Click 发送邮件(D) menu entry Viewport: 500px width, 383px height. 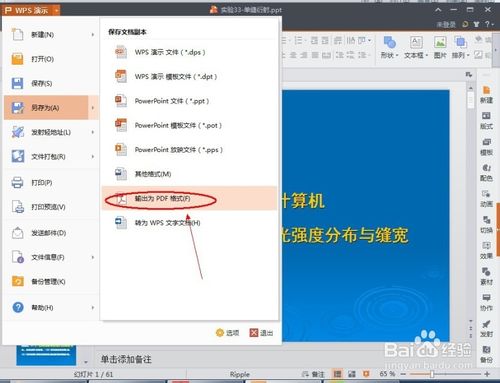[x=50, y=233]
